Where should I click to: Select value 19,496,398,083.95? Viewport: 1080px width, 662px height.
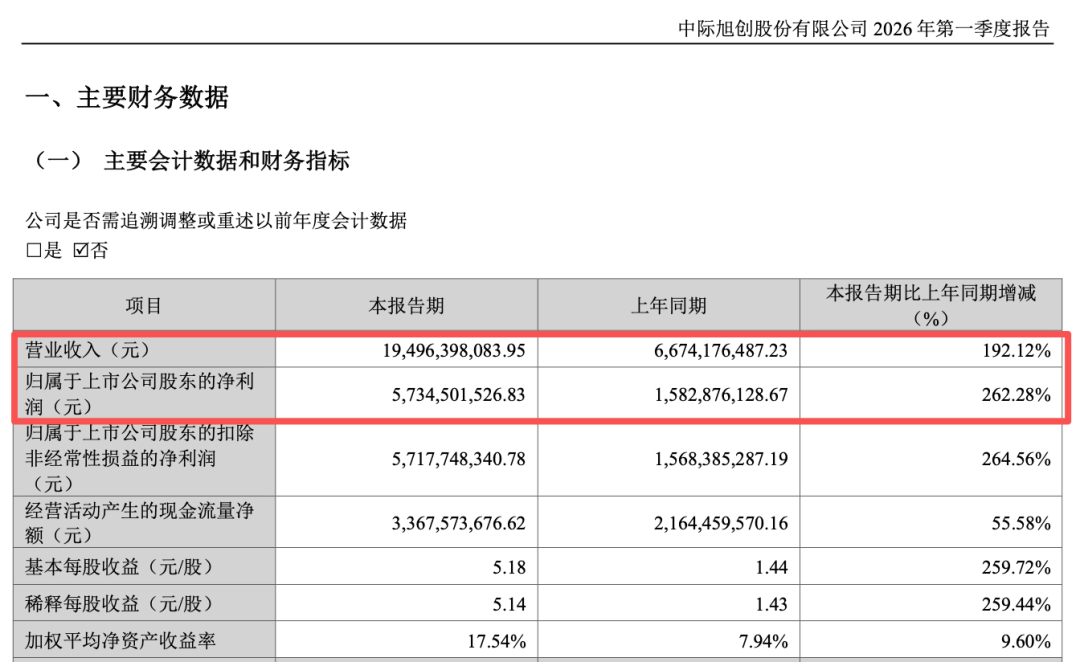(x=454, y=351)
